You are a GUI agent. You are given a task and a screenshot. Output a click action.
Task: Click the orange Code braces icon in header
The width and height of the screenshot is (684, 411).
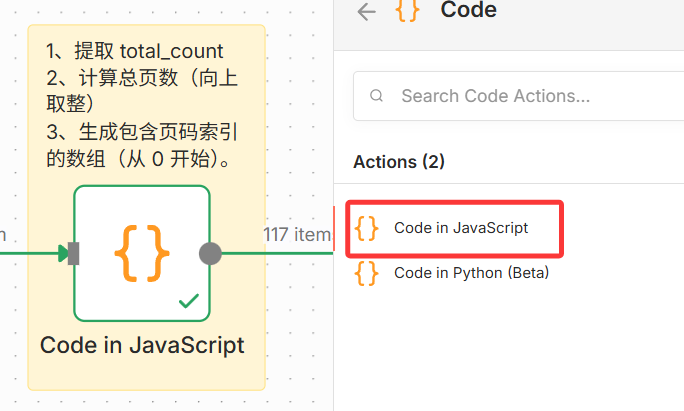pyautogui.click(x=406, y=10)
